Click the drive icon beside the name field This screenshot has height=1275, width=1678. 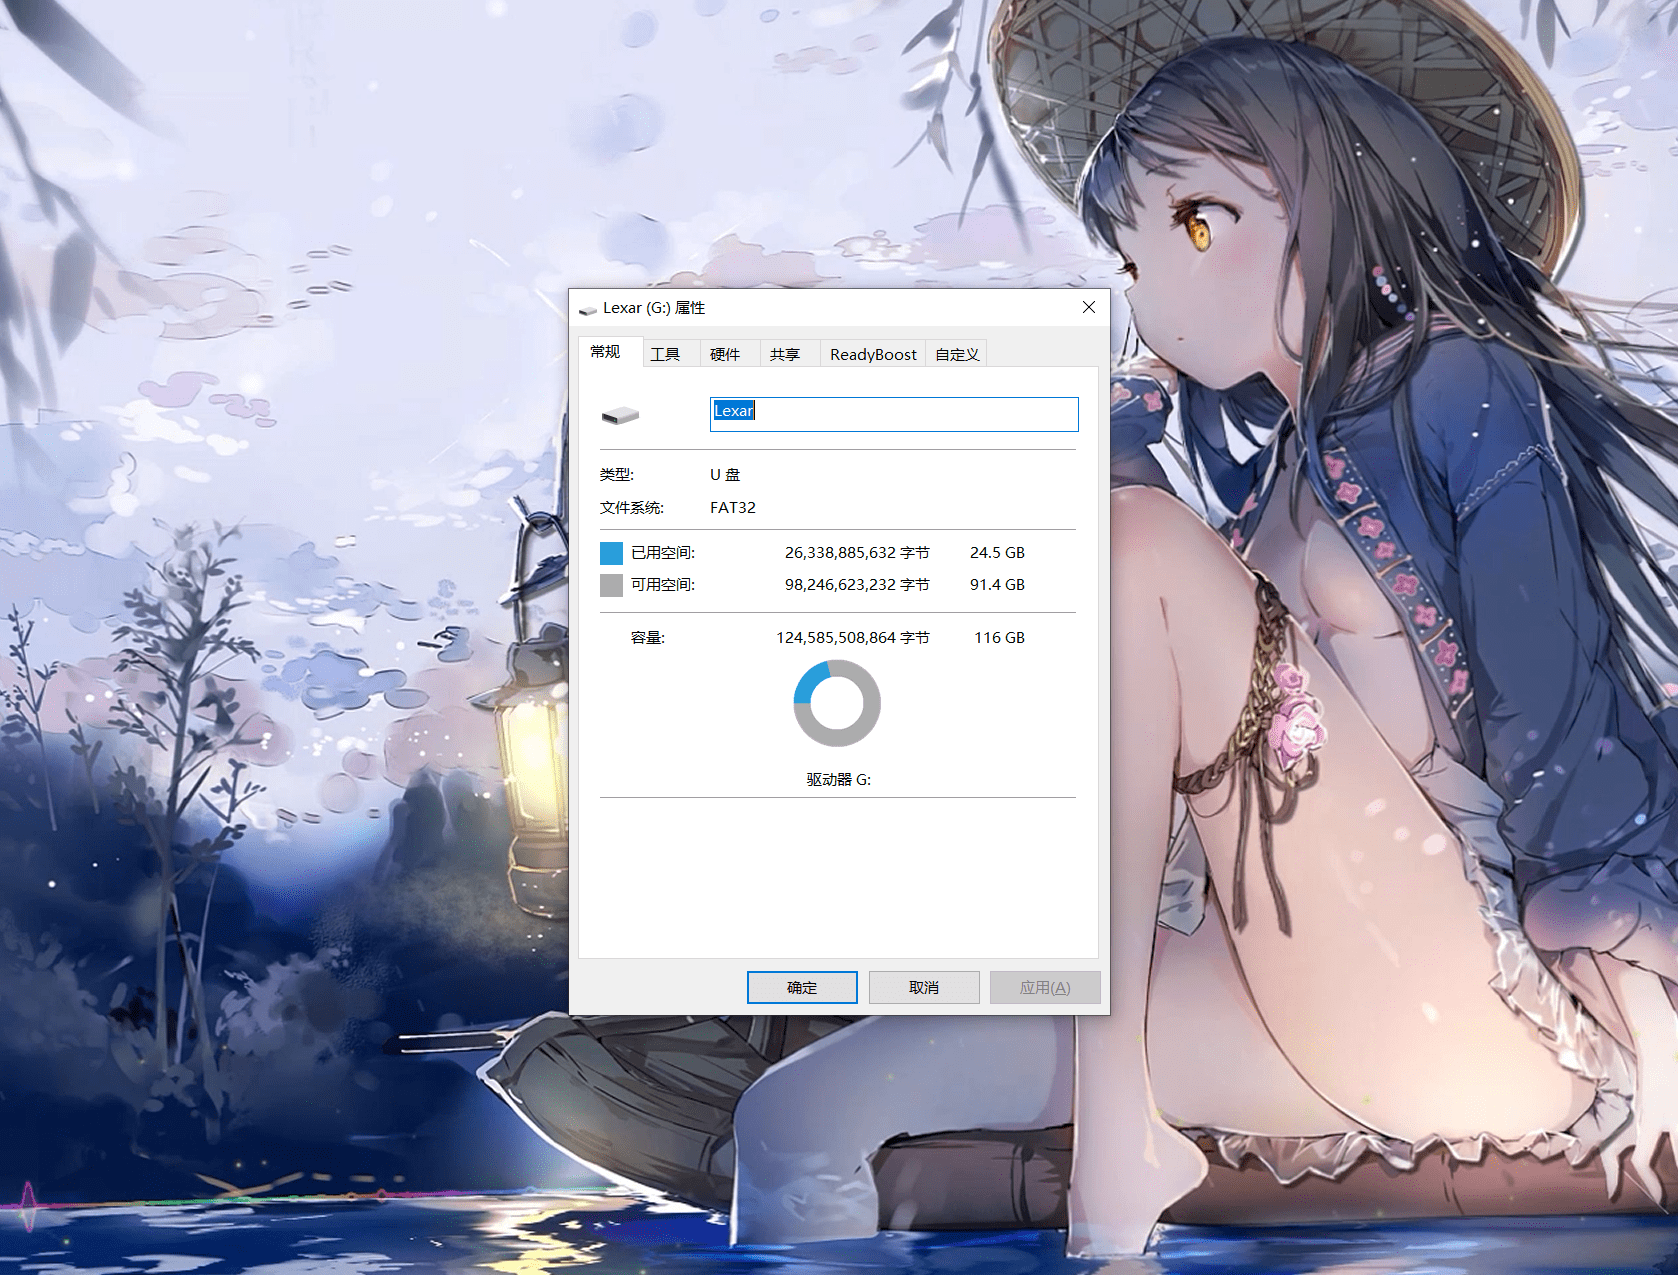[620, 415]
